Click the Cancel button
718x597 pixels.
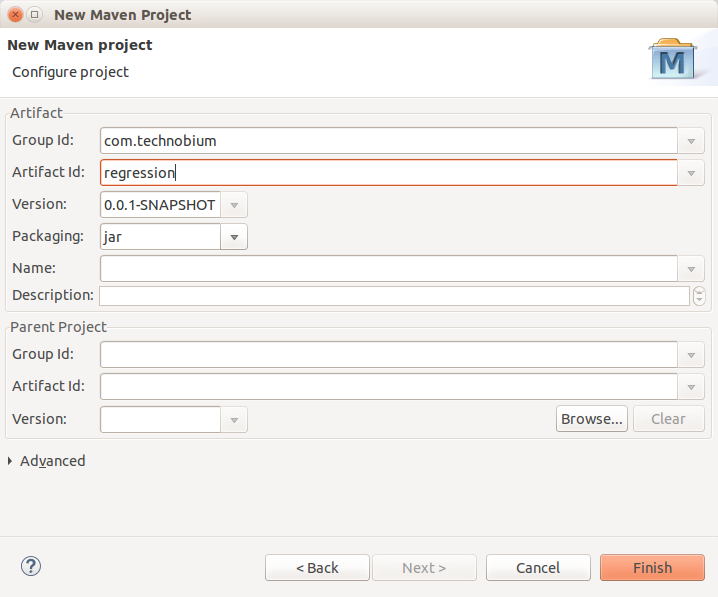click(538, 568)
